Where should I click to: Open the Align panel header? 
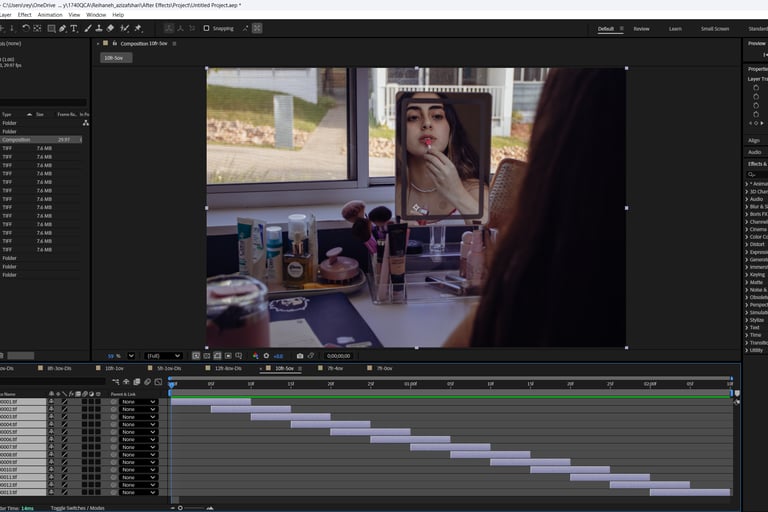(754, 140)
